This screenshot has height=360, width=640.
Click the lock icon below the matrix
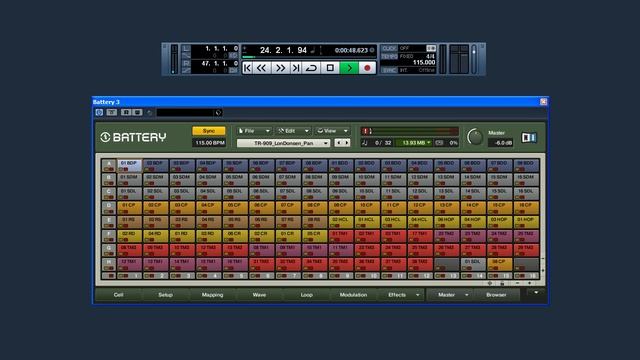[502, 283]
